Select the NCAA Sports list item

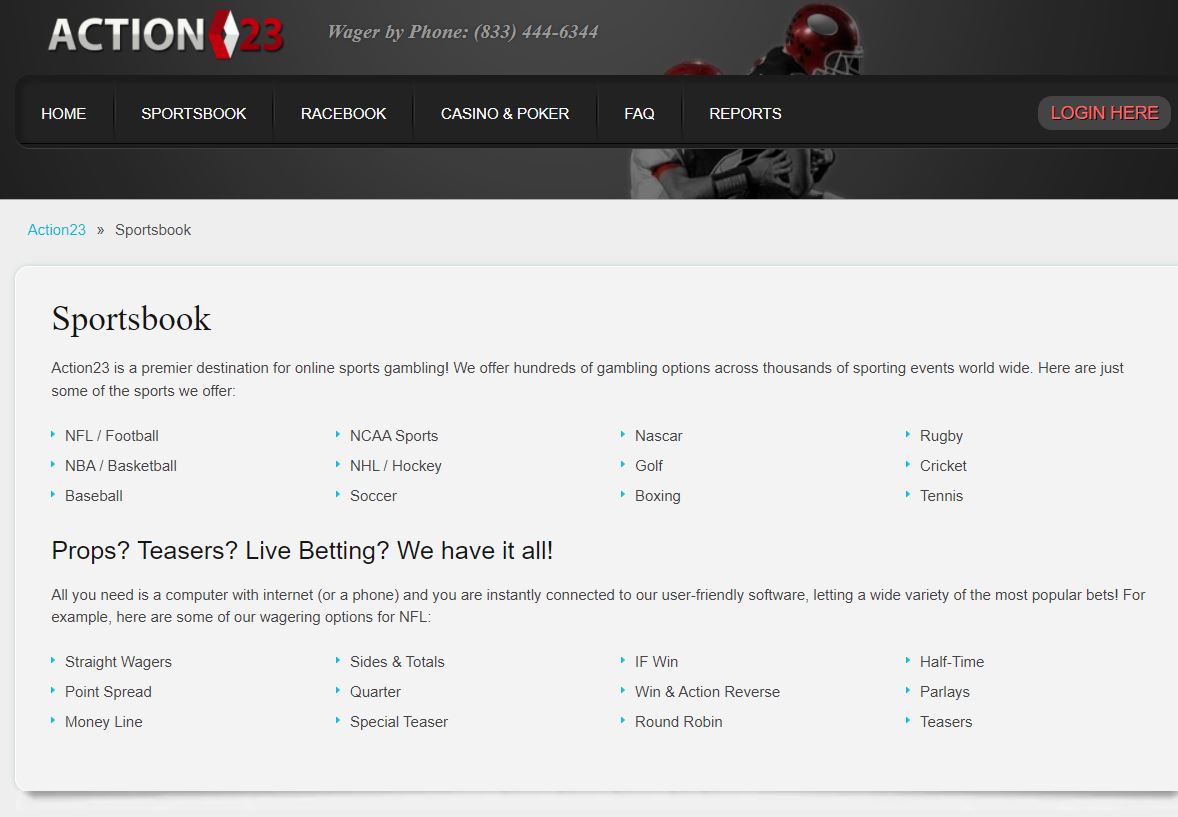(x=394, y=436)
